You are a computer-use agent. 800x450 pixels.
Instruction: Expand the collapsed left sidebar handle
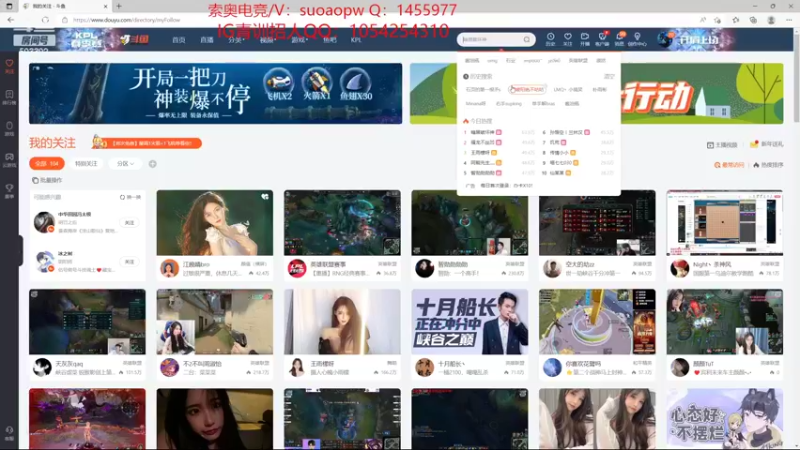click(x=19, y=250)
